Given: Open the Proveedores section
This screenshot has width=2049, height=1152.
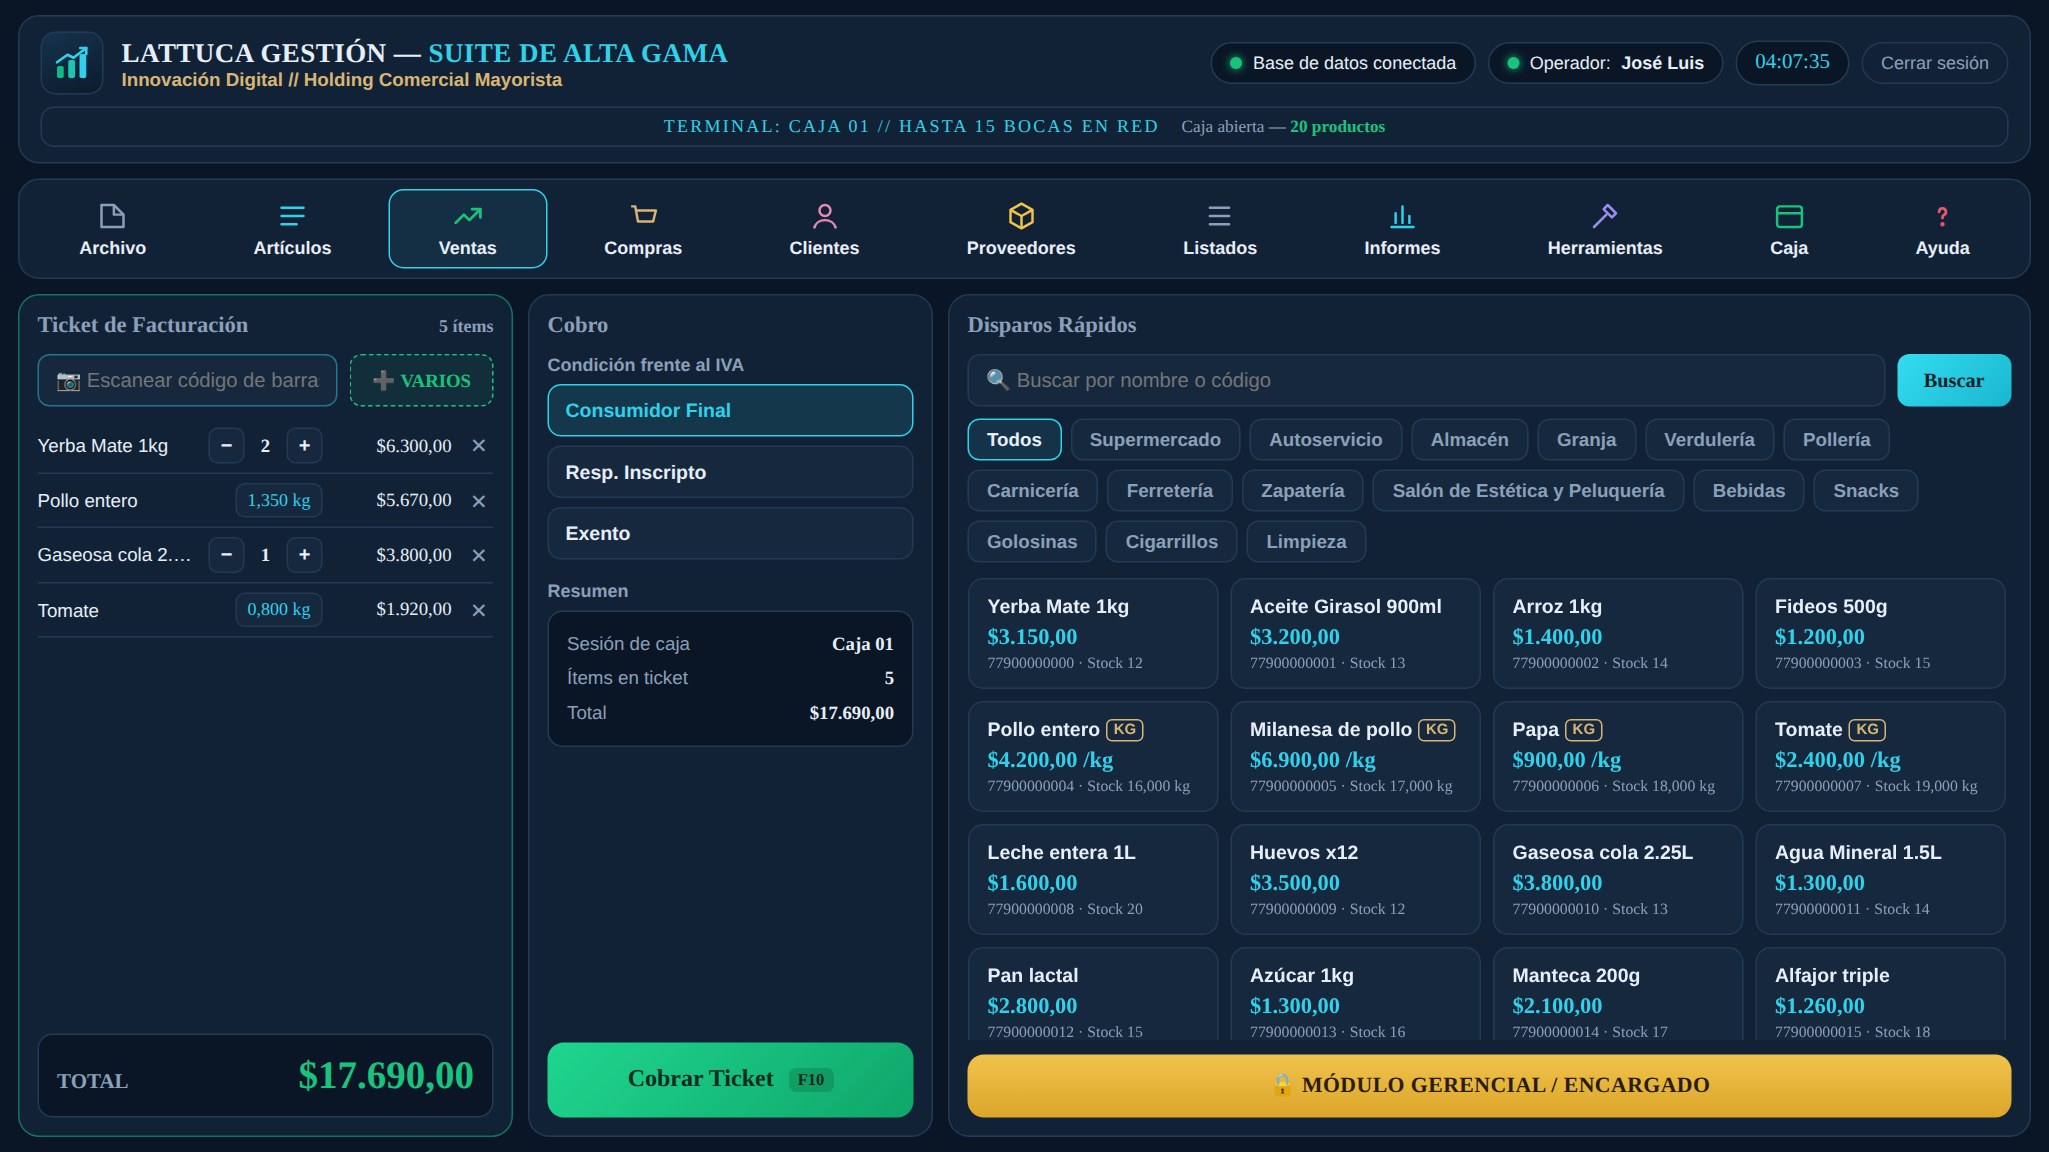Looking at the screenshot, I should click(x=1021, y=229).
